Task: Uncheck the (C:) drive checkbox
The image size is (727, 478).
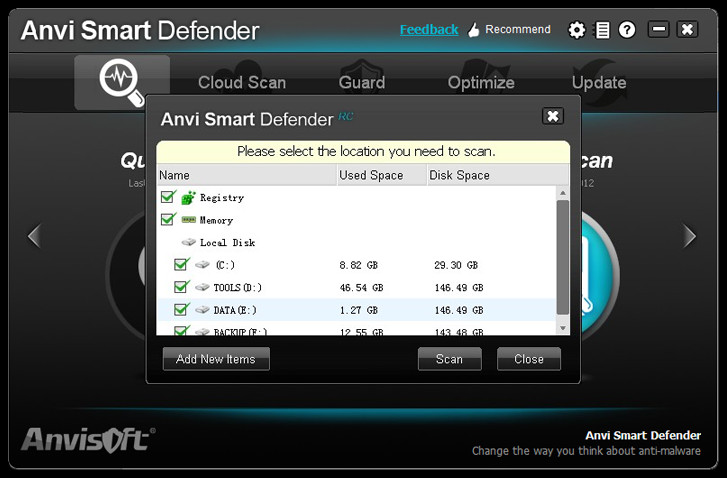Action: coord(181,264)
